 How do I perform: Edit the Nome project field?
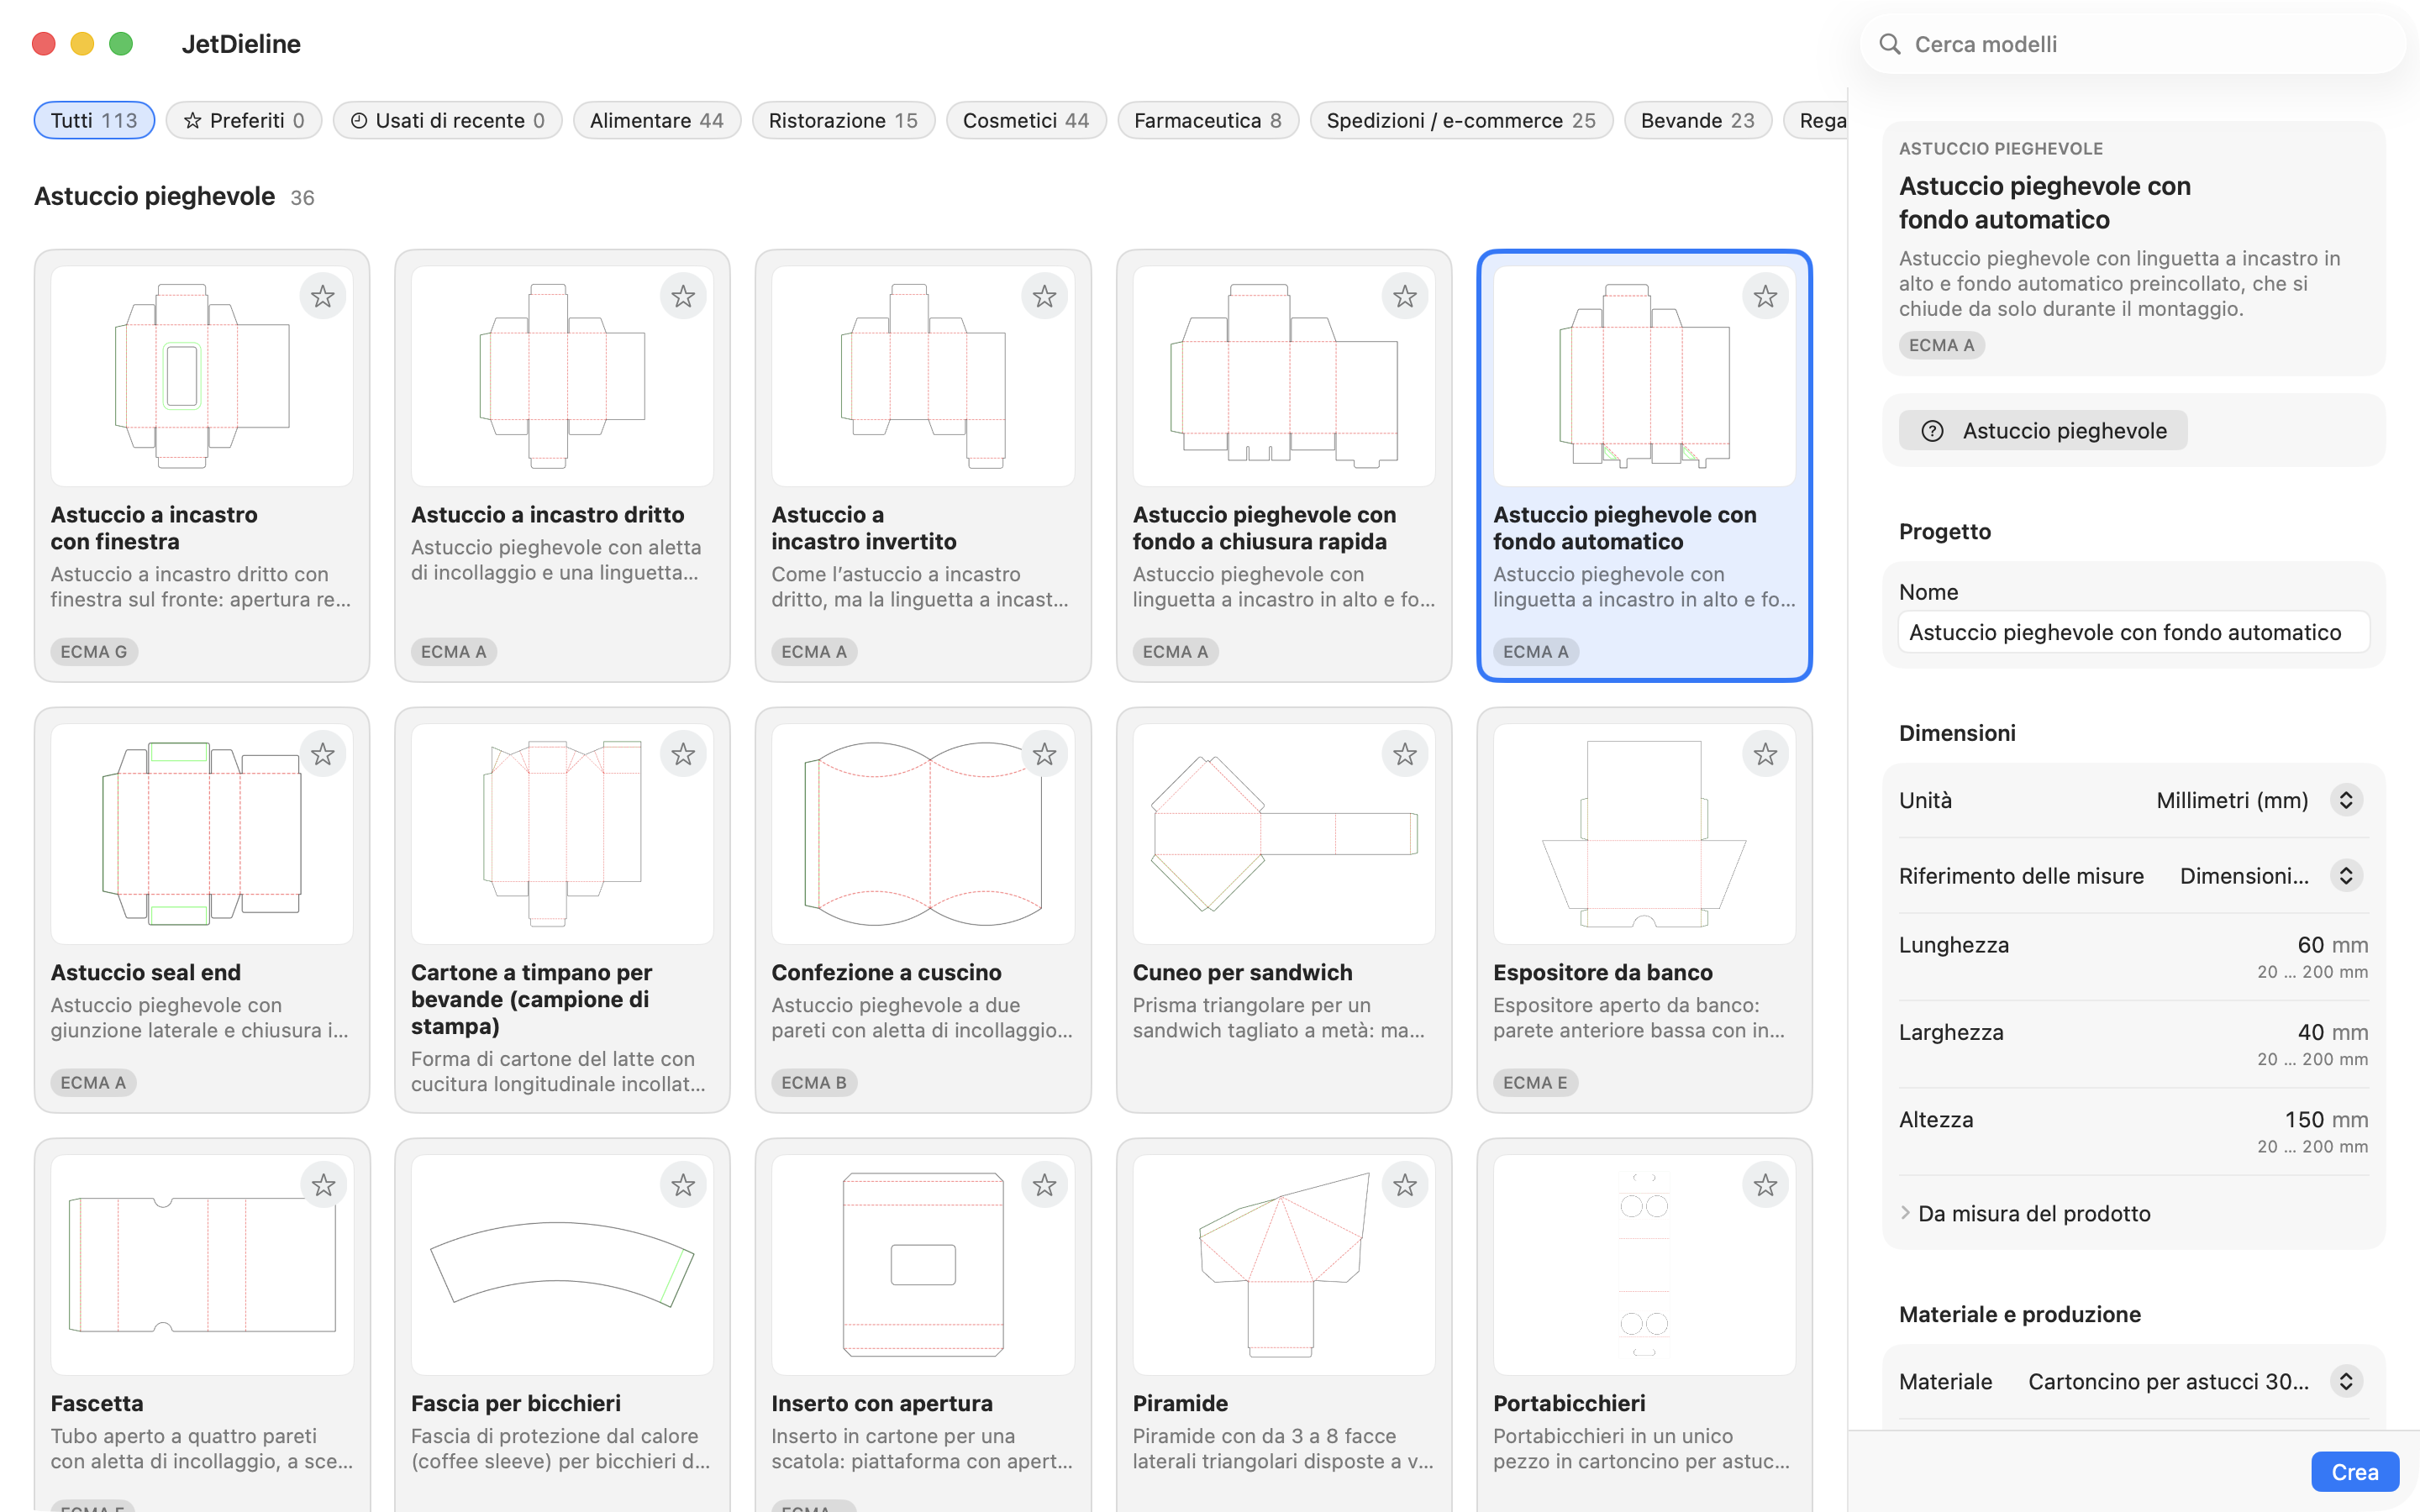point(2133,632)
